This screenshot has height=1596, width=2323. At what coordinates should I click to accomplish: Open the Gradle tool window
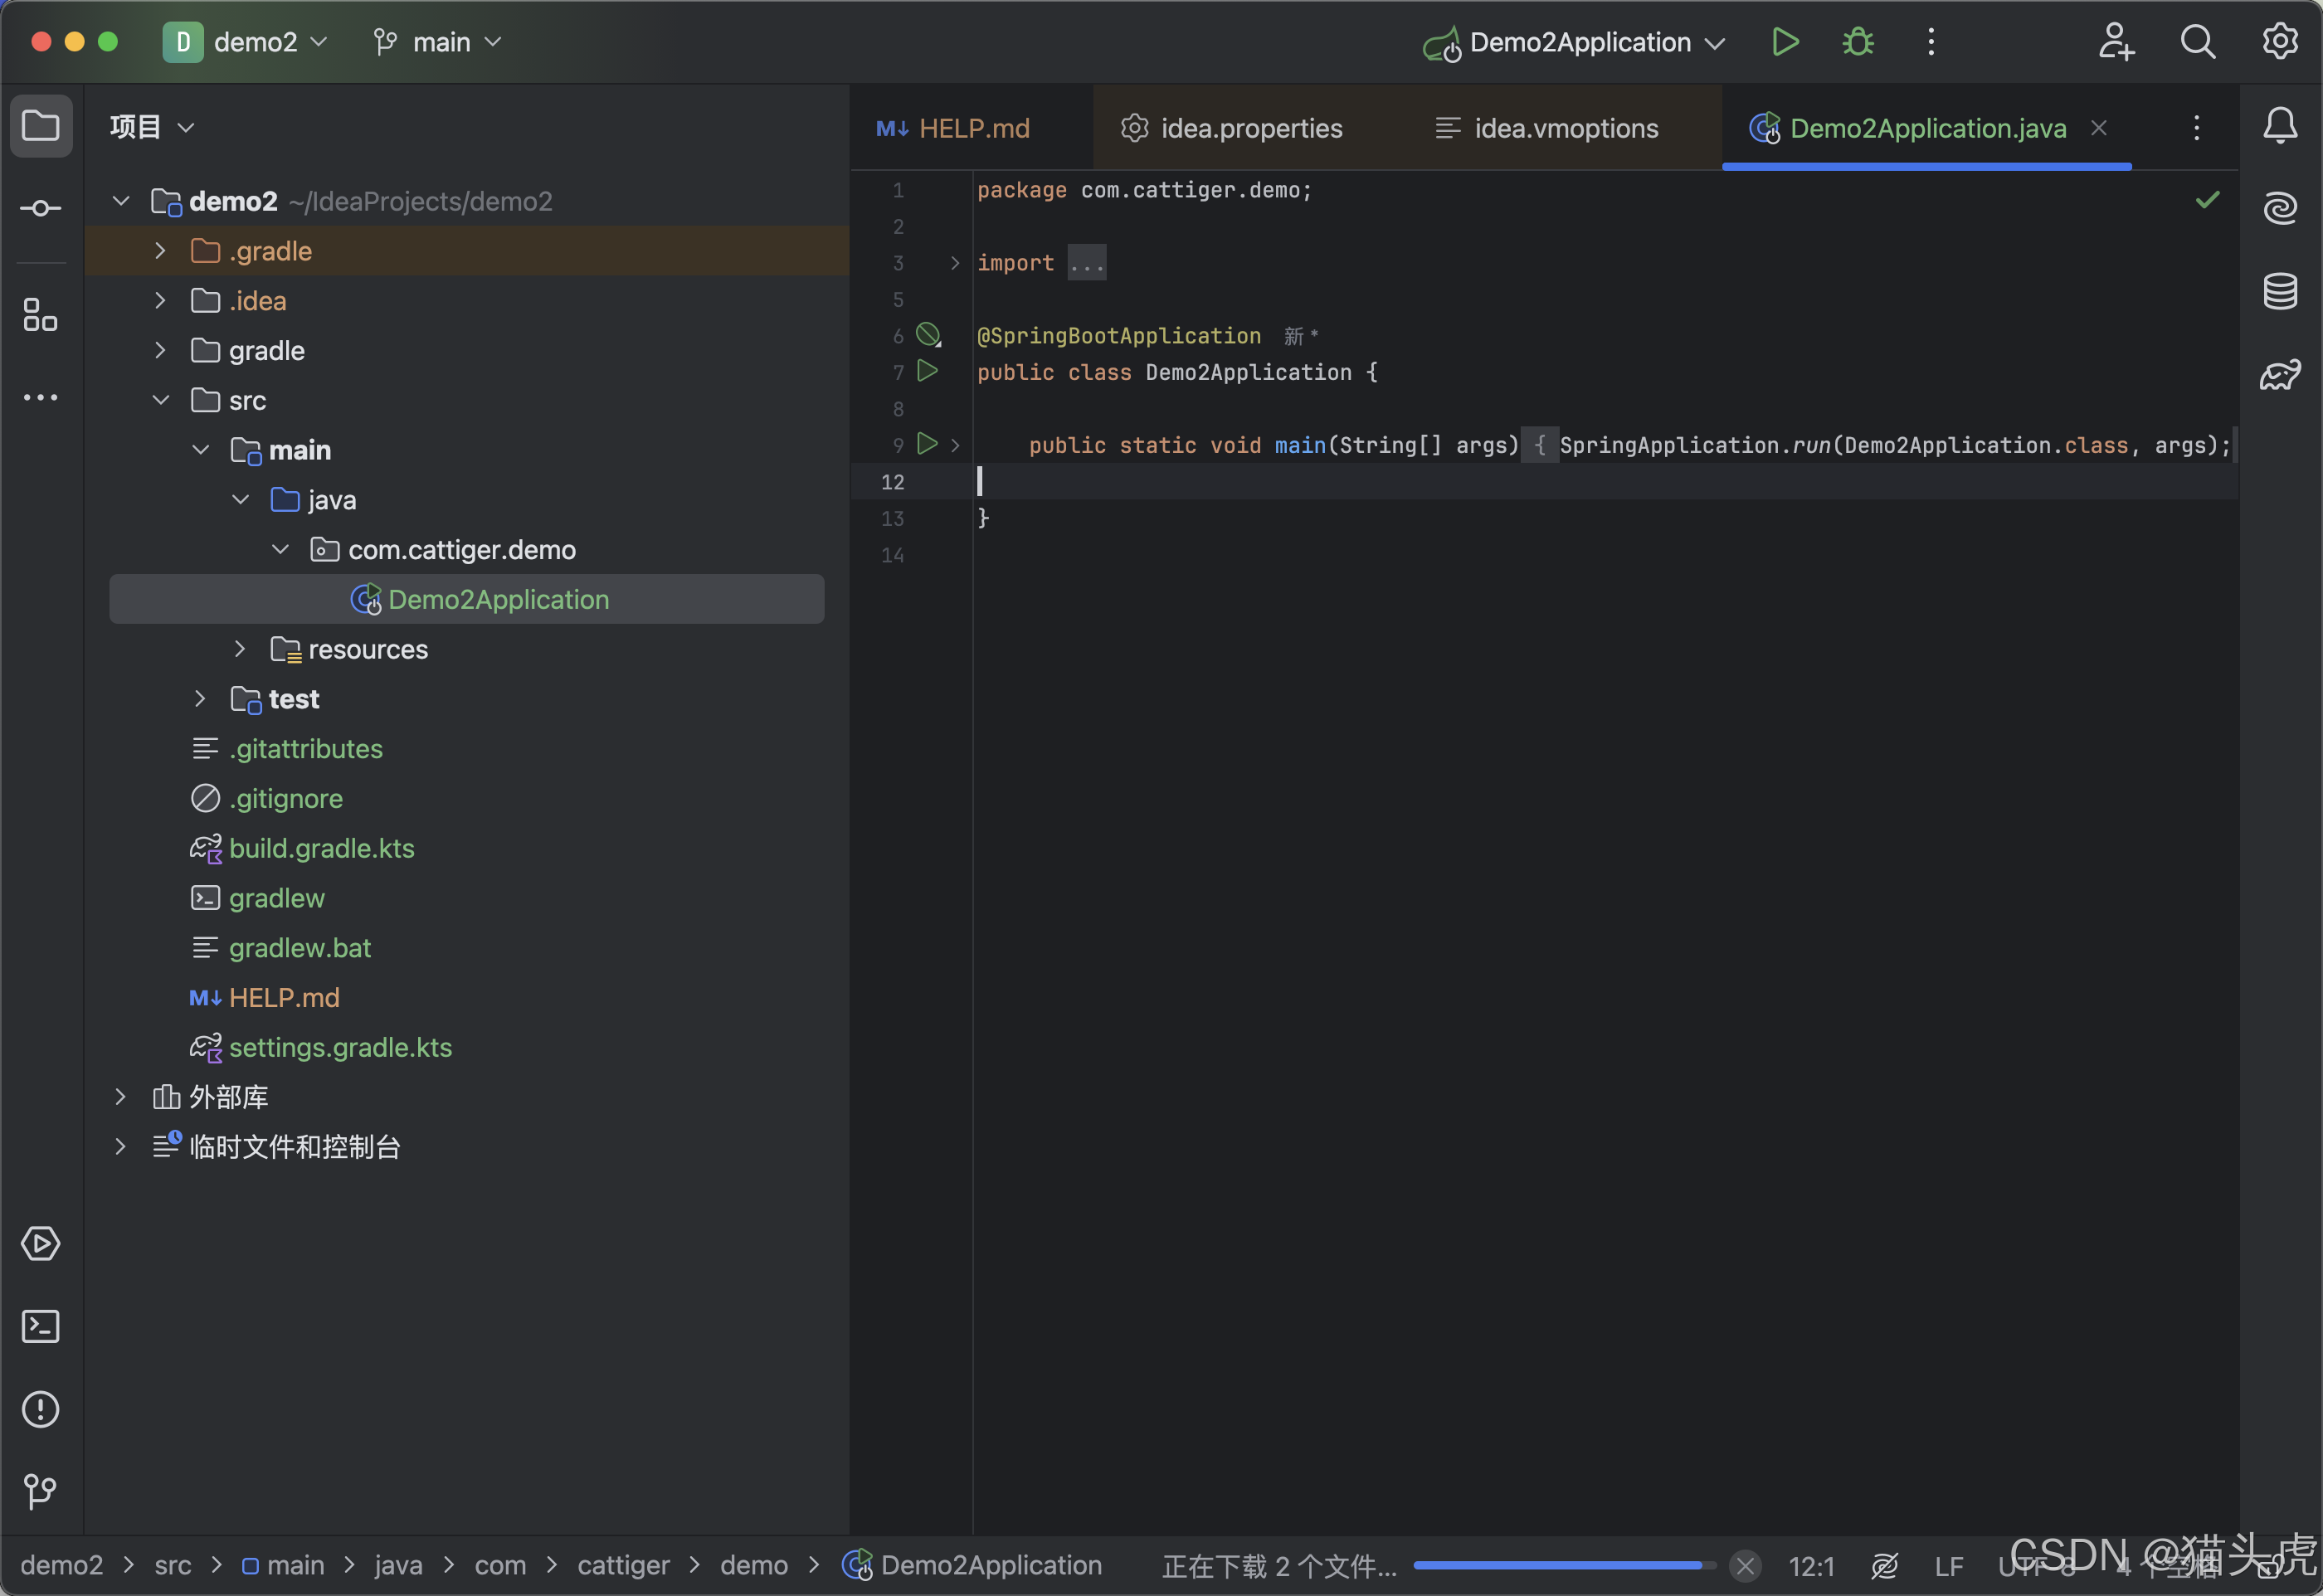2280,376
